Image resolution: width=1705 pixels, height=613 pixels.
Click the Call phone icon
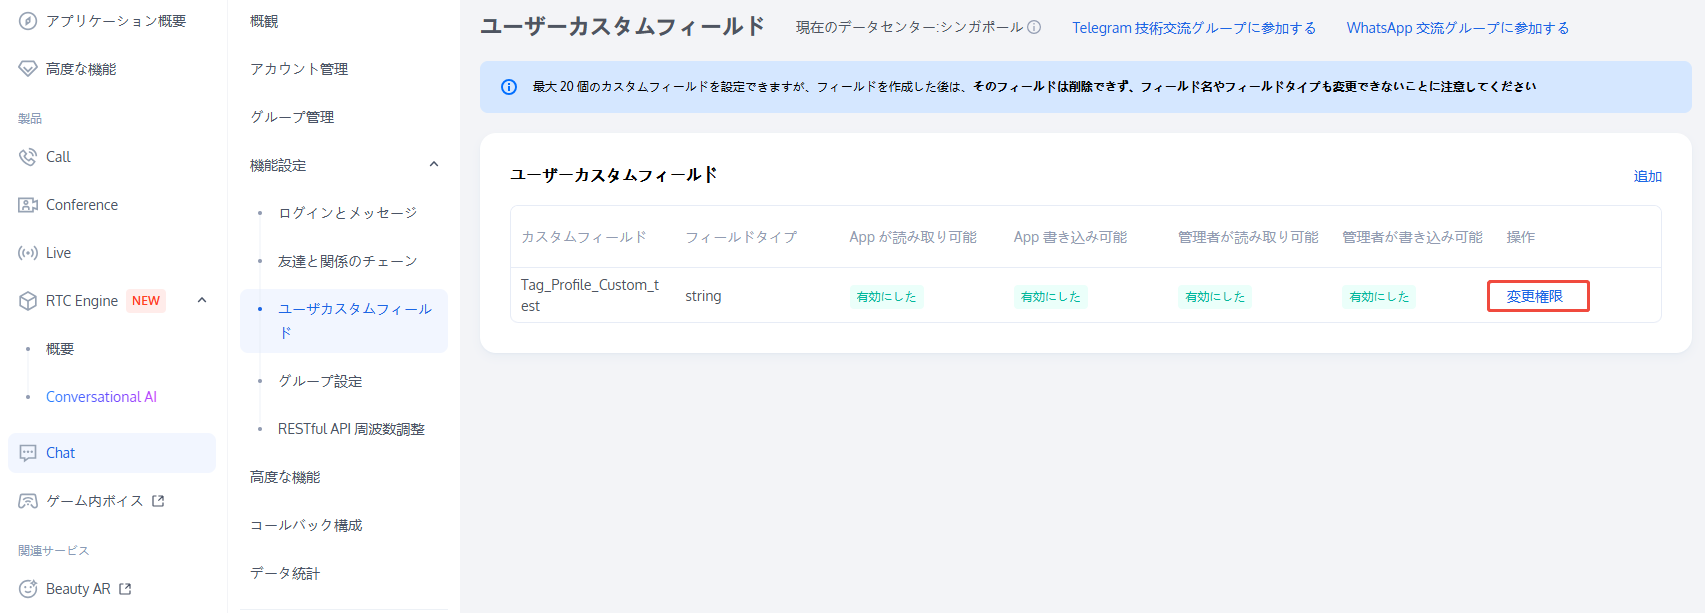(28, 157)
